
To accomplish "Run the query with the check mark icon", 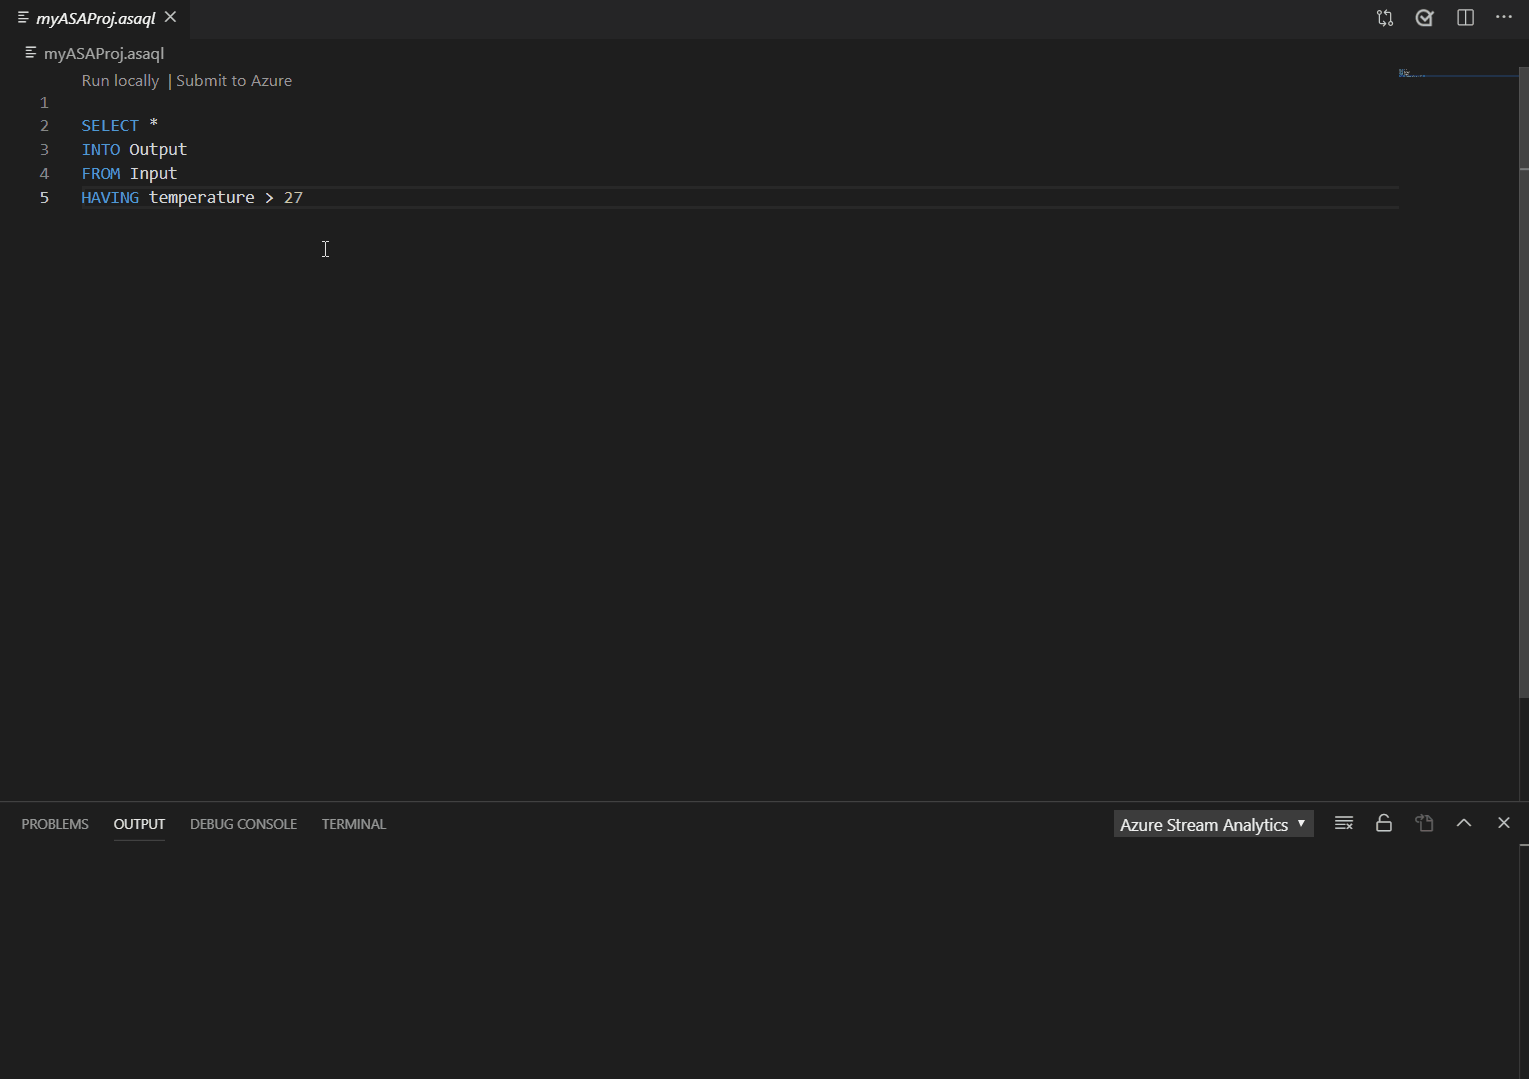I will 1424,17.
